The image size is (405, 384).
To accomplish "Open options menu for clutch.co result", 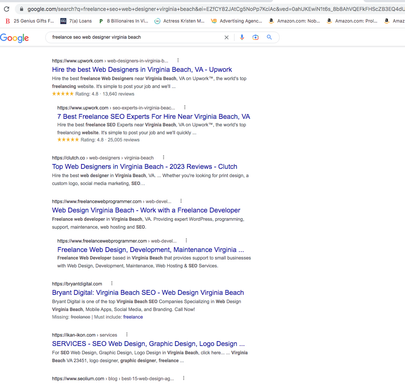I will point(163,157).
